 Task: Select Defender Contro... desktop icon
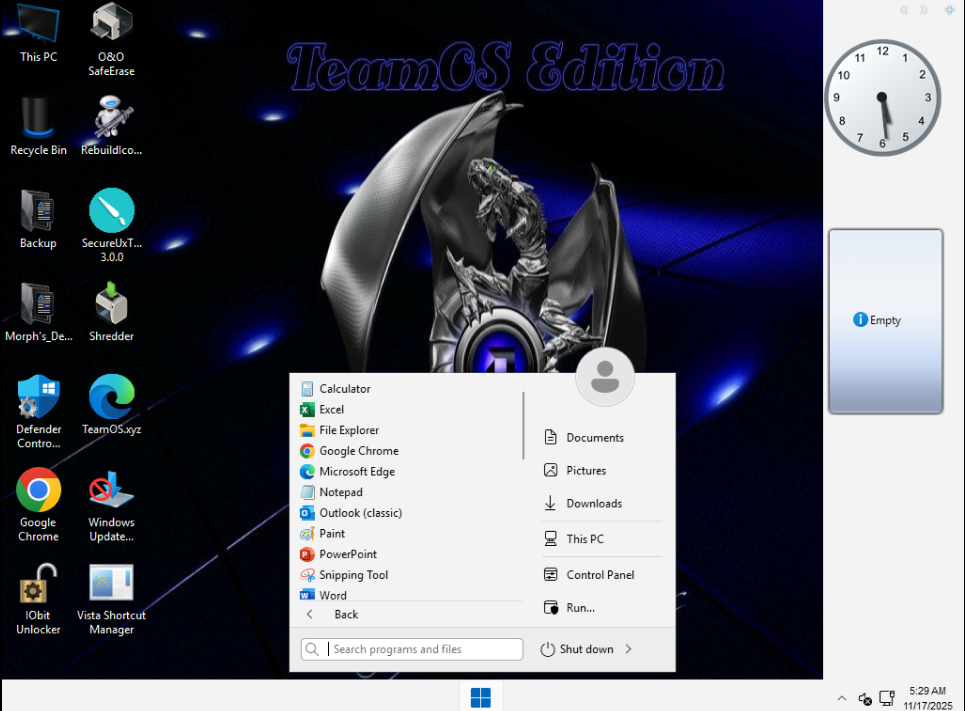pyautogui.click(x=38, y=412)
